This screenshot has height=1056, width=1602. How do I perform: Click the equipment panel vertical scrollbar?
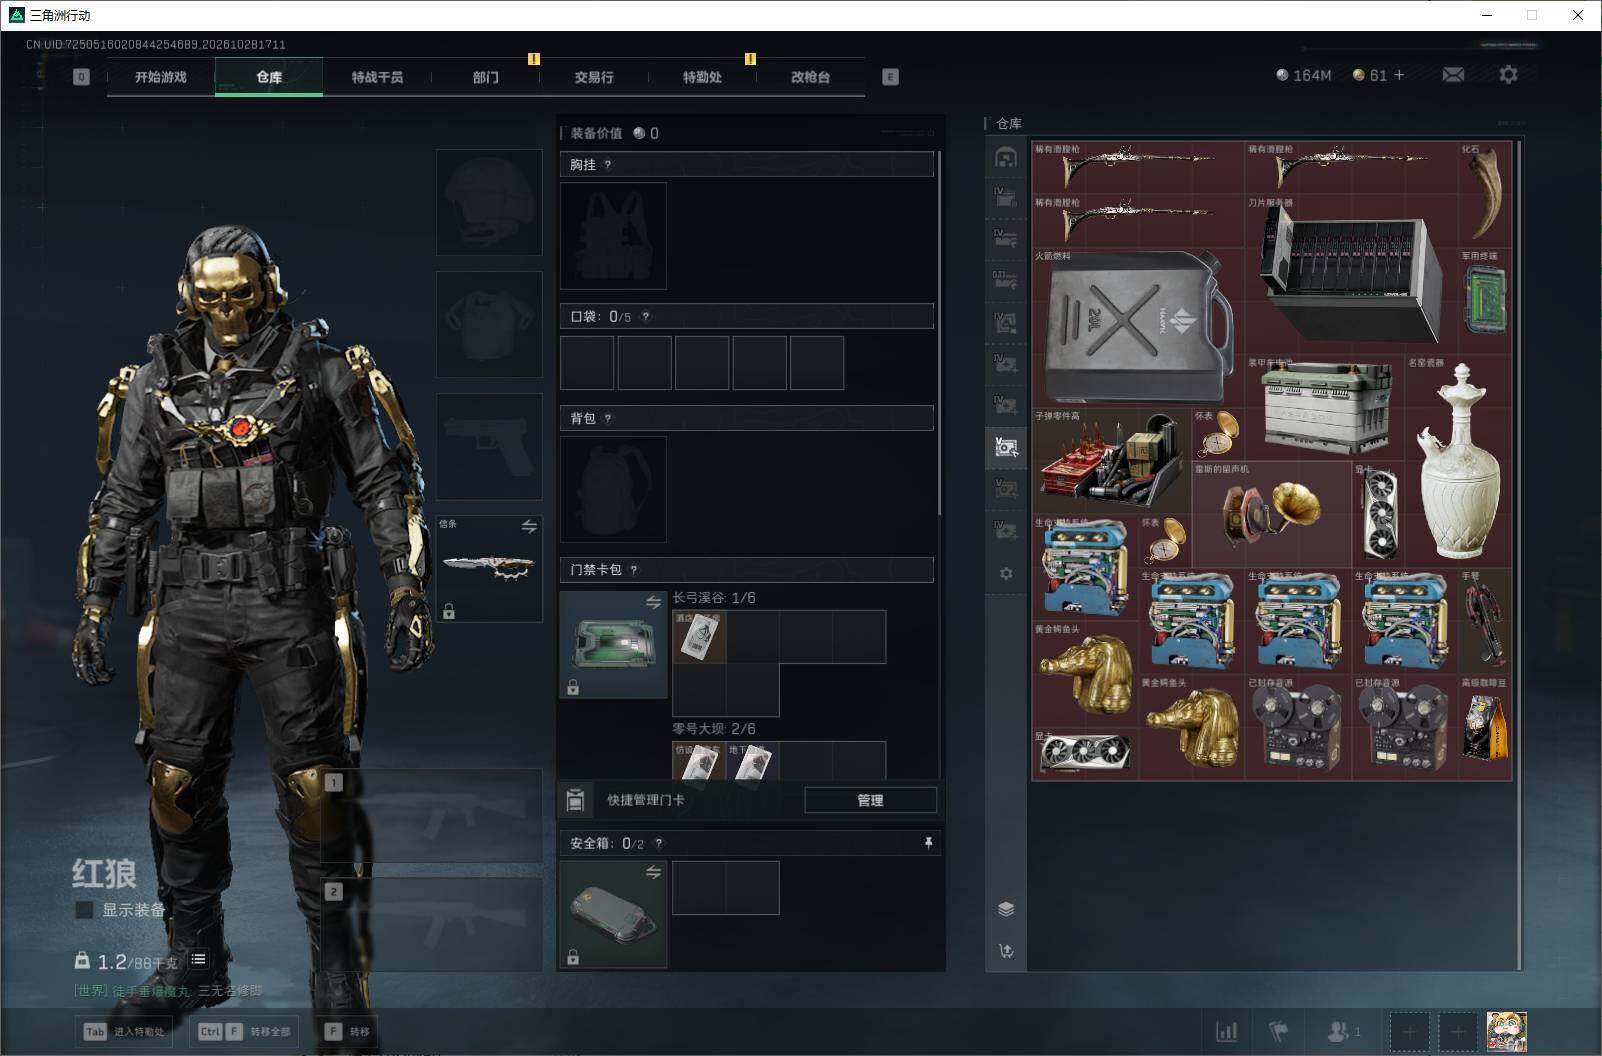tap(939, 334)
